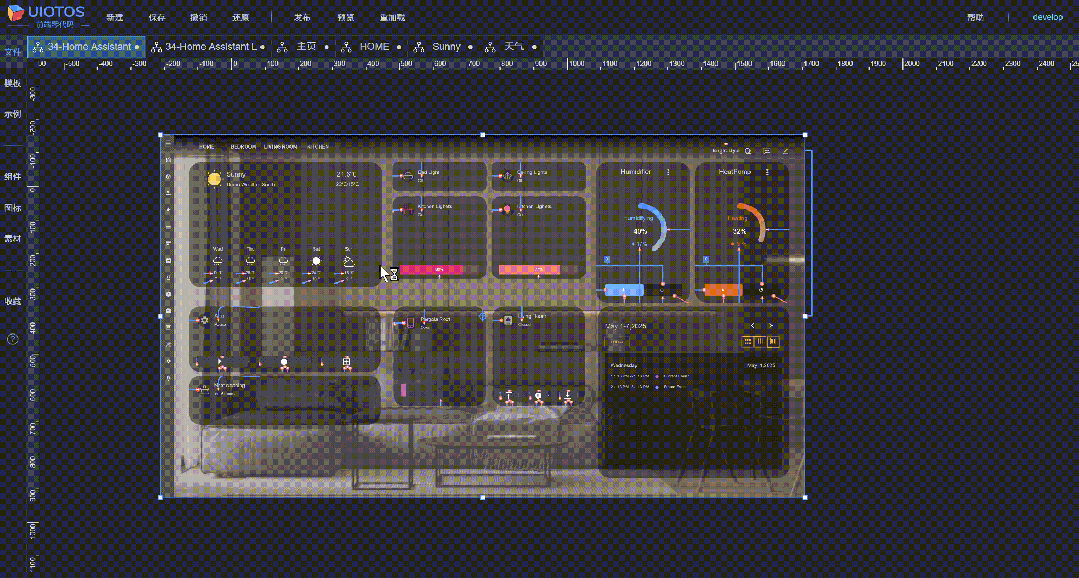Click the Bed Light card icon
Viewport: 1079px width, 578px height.
[407, 176]
